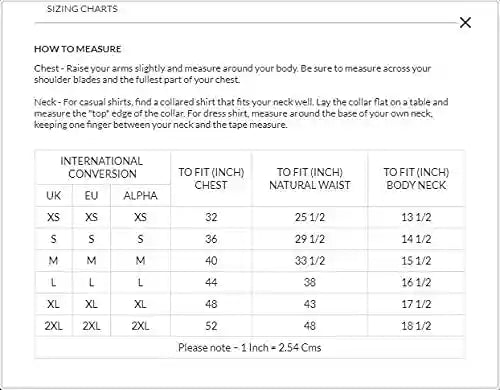Click chest value 44 in L row

(x=211, y=282)
